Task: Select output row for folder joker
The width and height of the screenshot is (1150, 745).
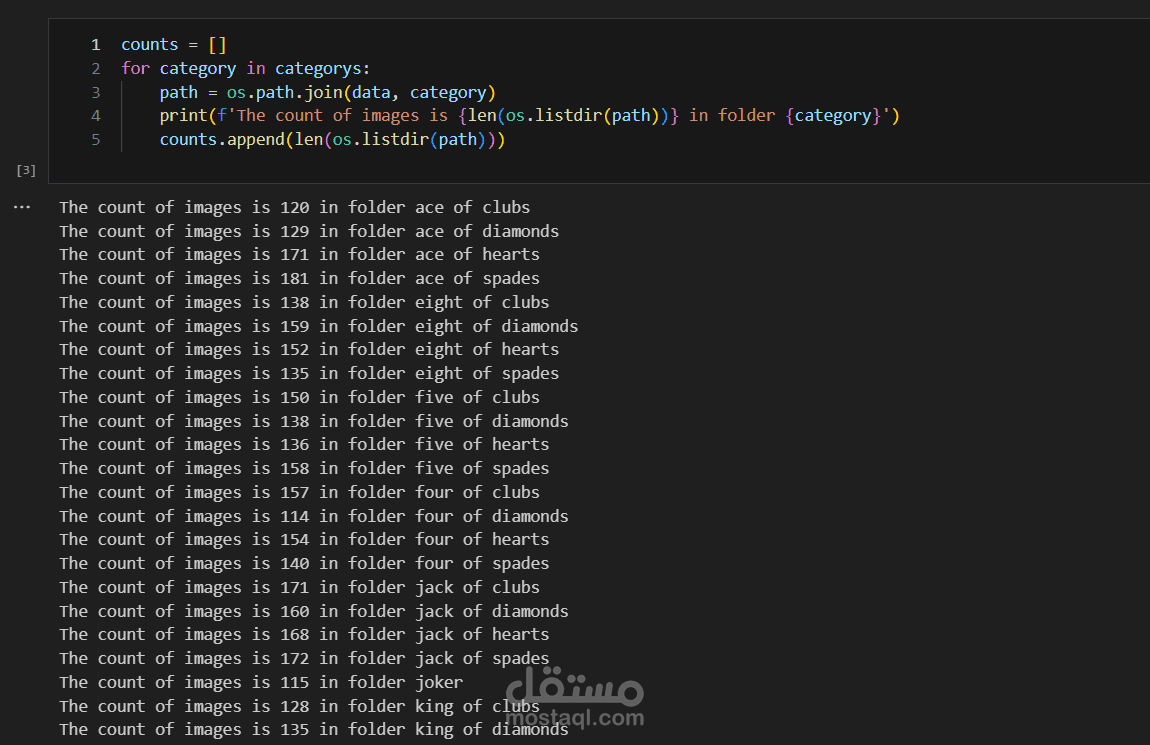Action: [261, 683]
